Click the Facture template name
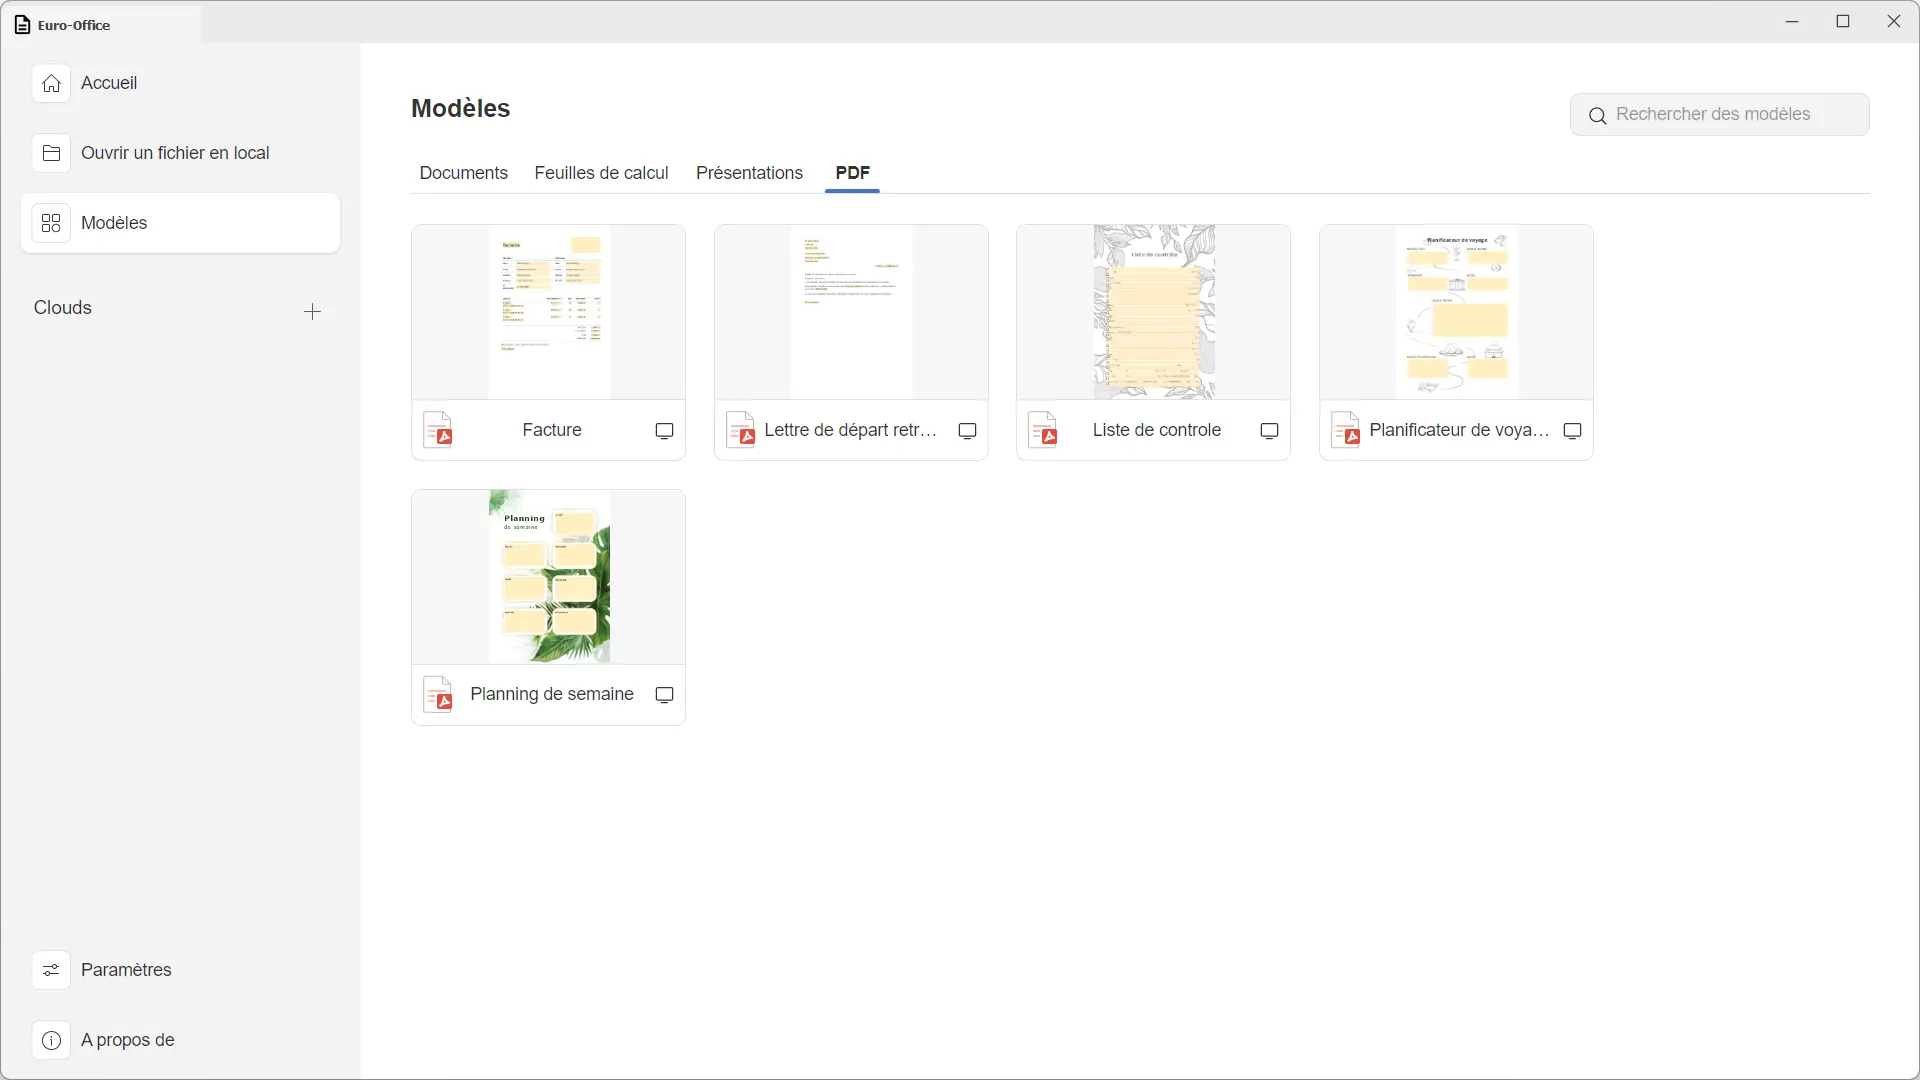The height and width of the screenshot is (1080, 1920). point(552,430)
